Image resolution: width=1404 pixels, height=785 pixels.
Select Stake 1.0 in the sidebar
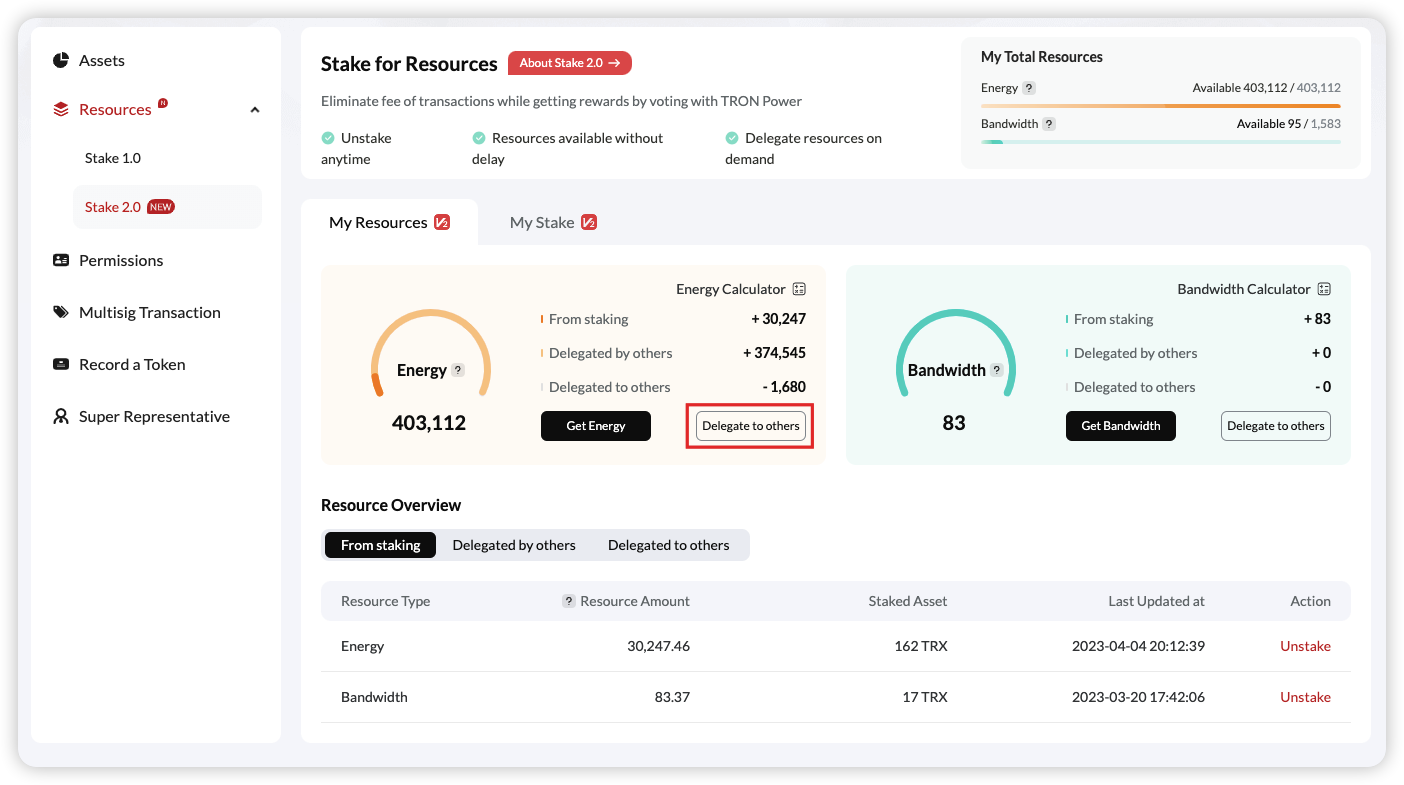point(113,158)
